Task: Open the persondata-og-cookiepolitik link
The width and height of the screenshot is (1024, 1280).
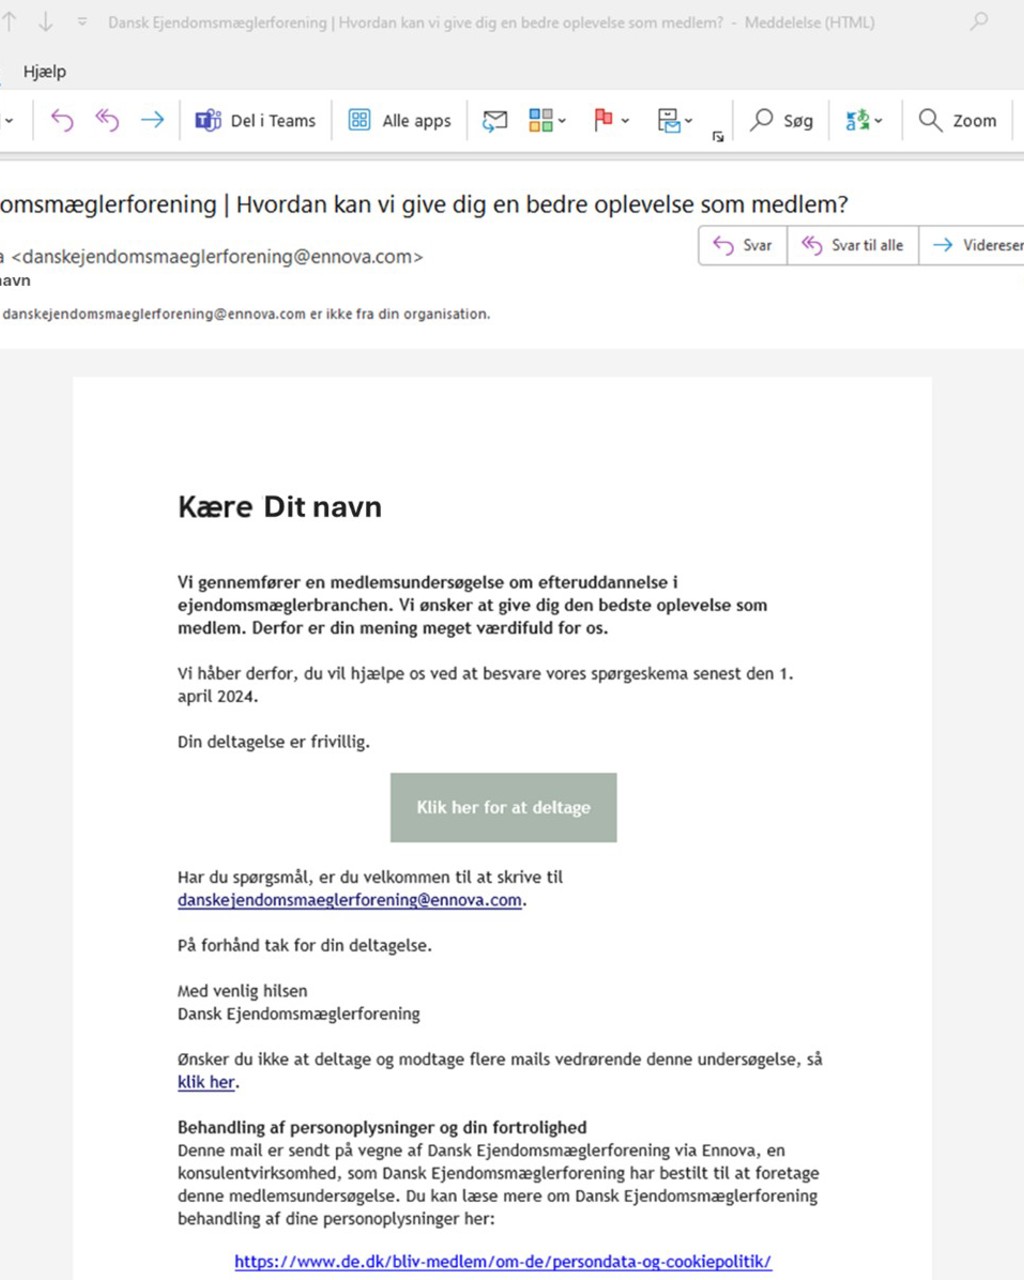Action: [503, 1261]
